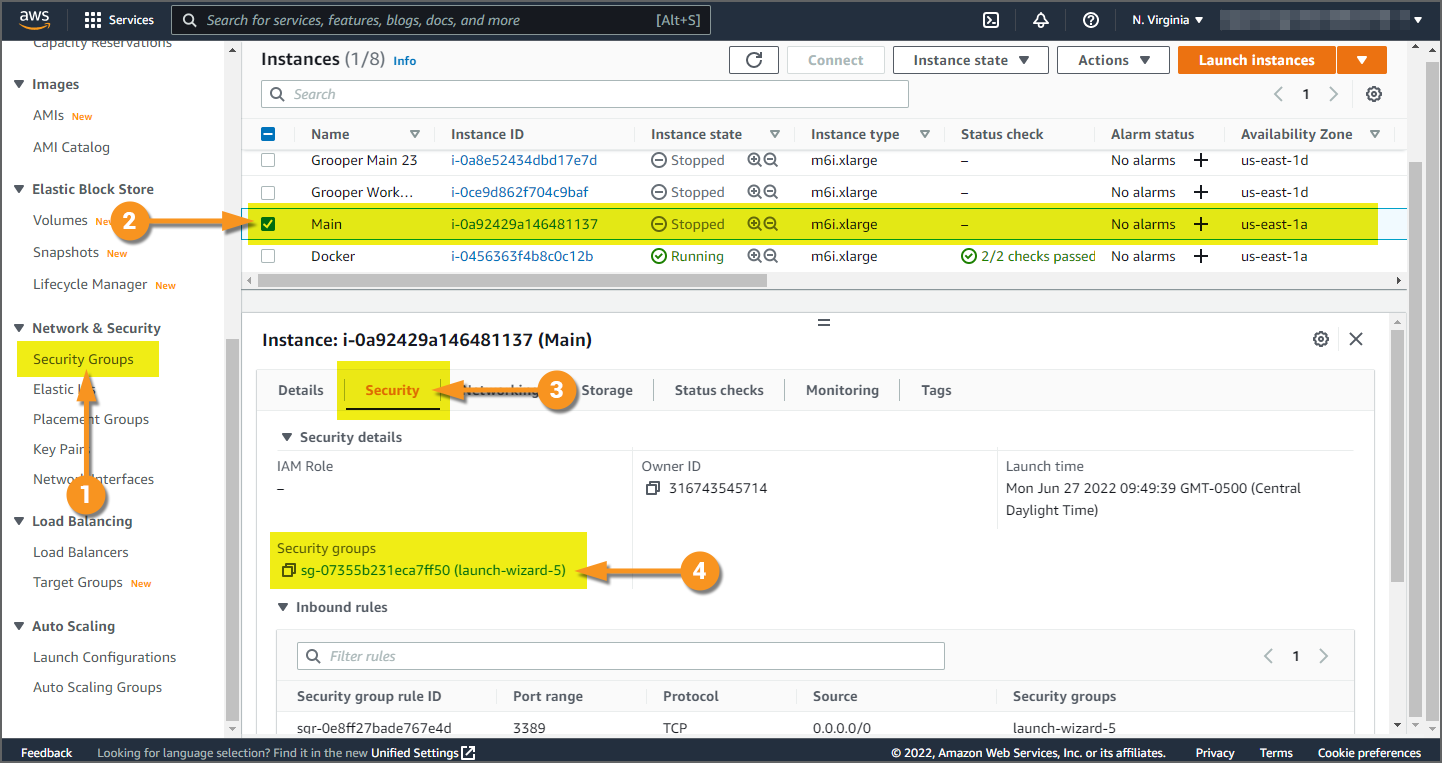Collapse the Network & Security section
Viewport: 1442px width, 763px height.
tap(19, 328)
